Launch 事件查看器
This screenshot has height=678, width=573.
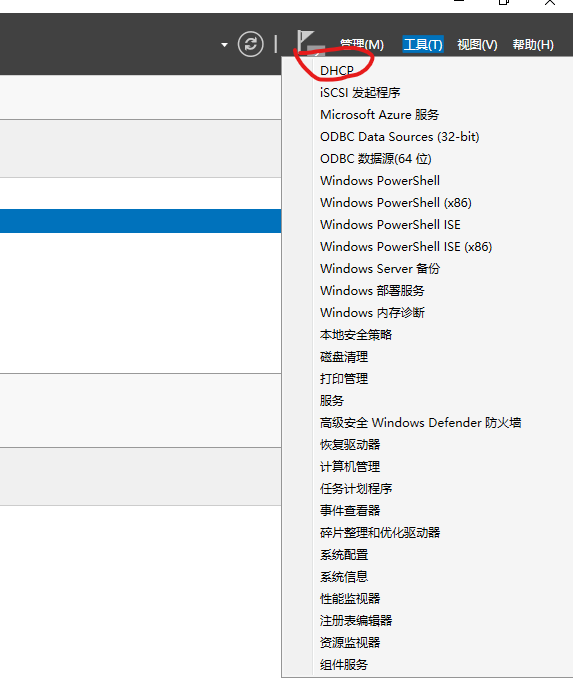tap(350, 510)
